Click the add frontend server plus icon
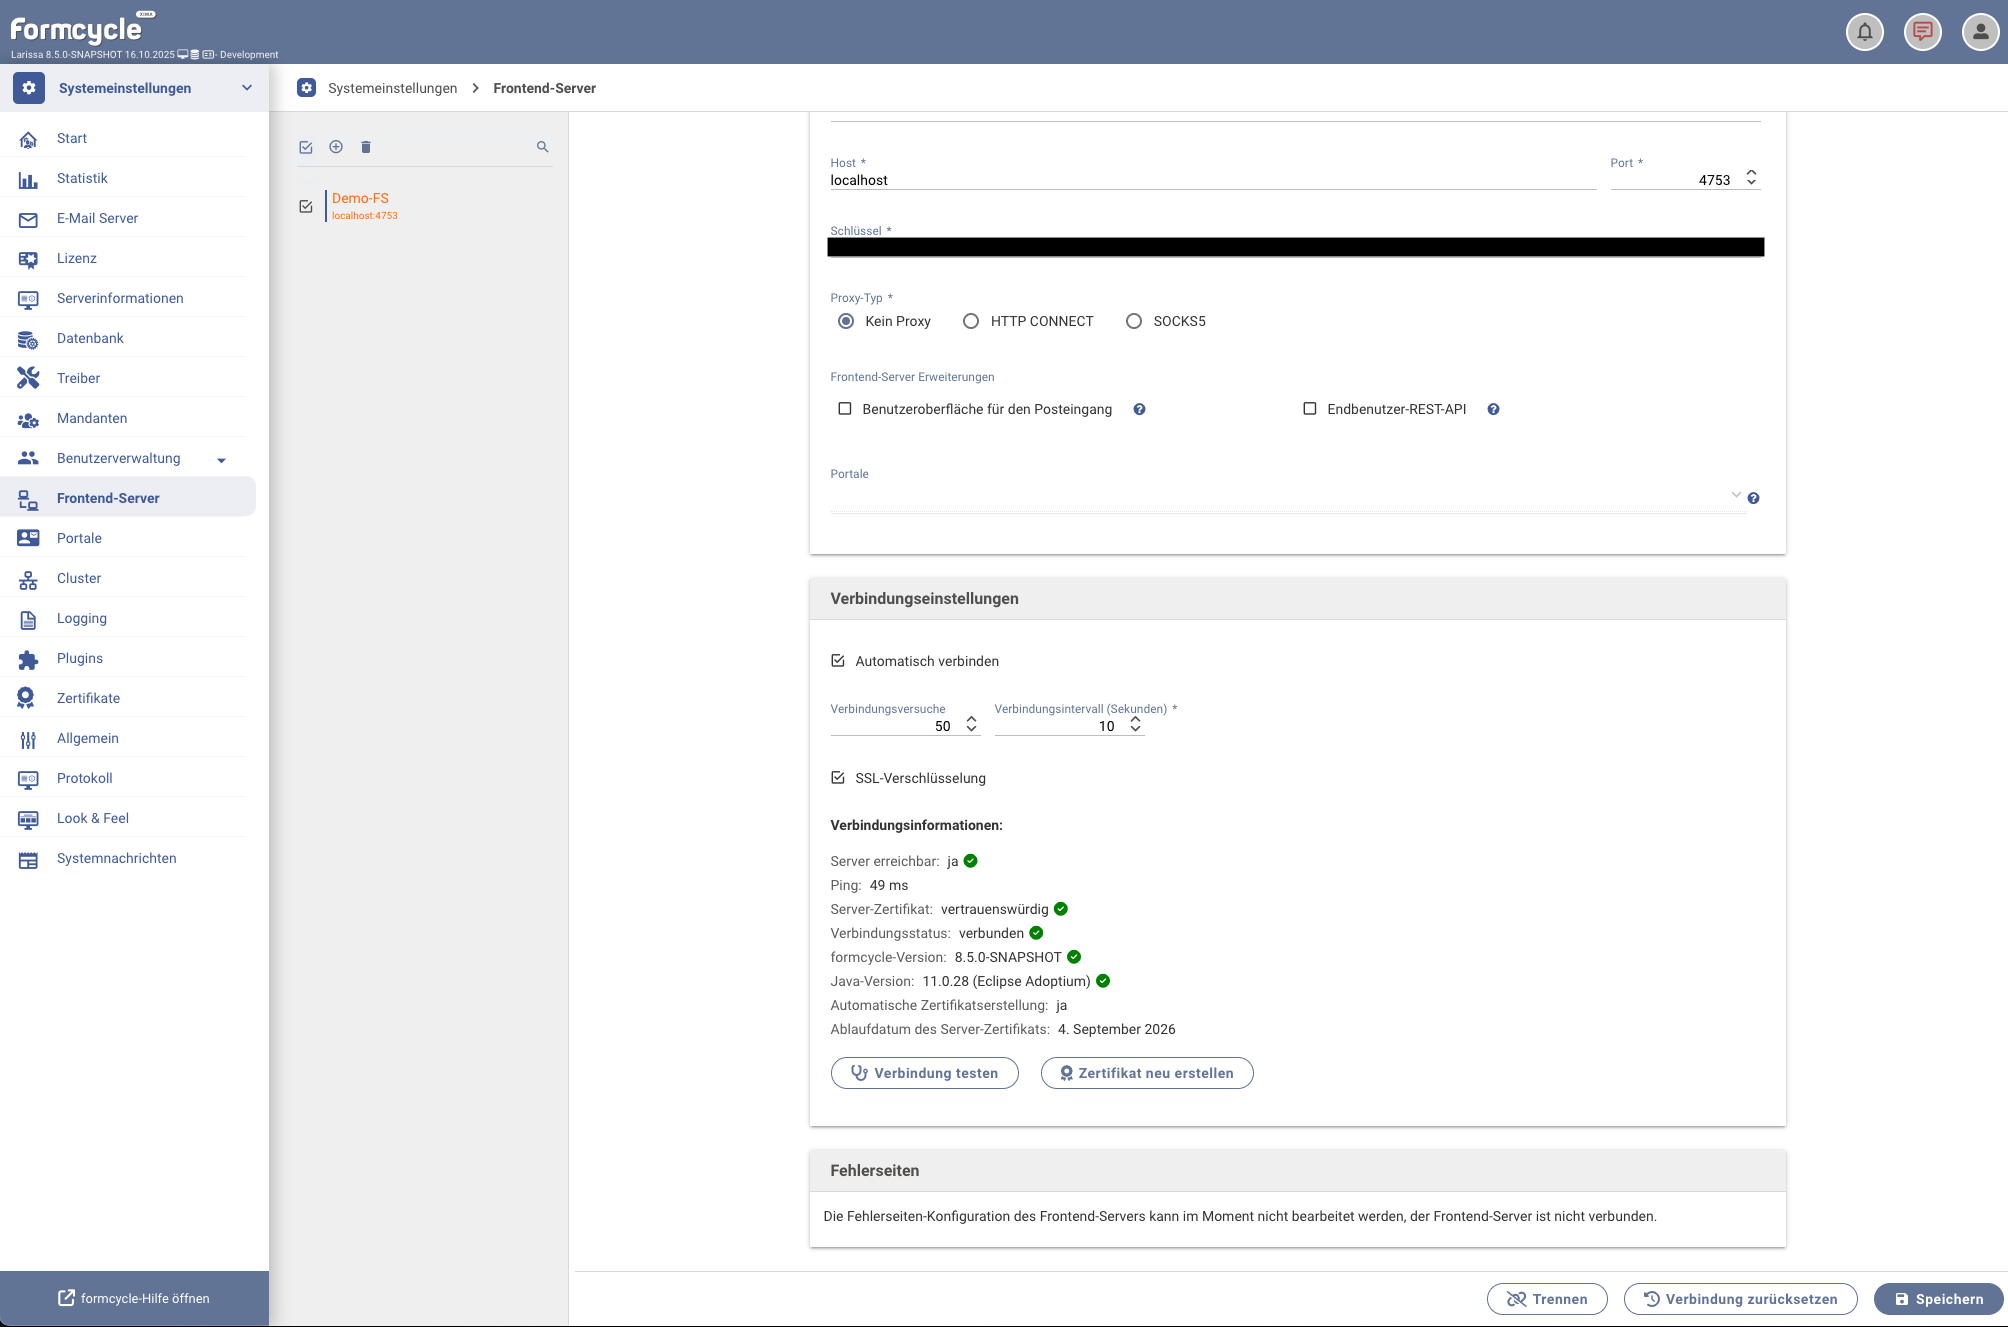2008x1327 pixels. [x=336, y=147]
